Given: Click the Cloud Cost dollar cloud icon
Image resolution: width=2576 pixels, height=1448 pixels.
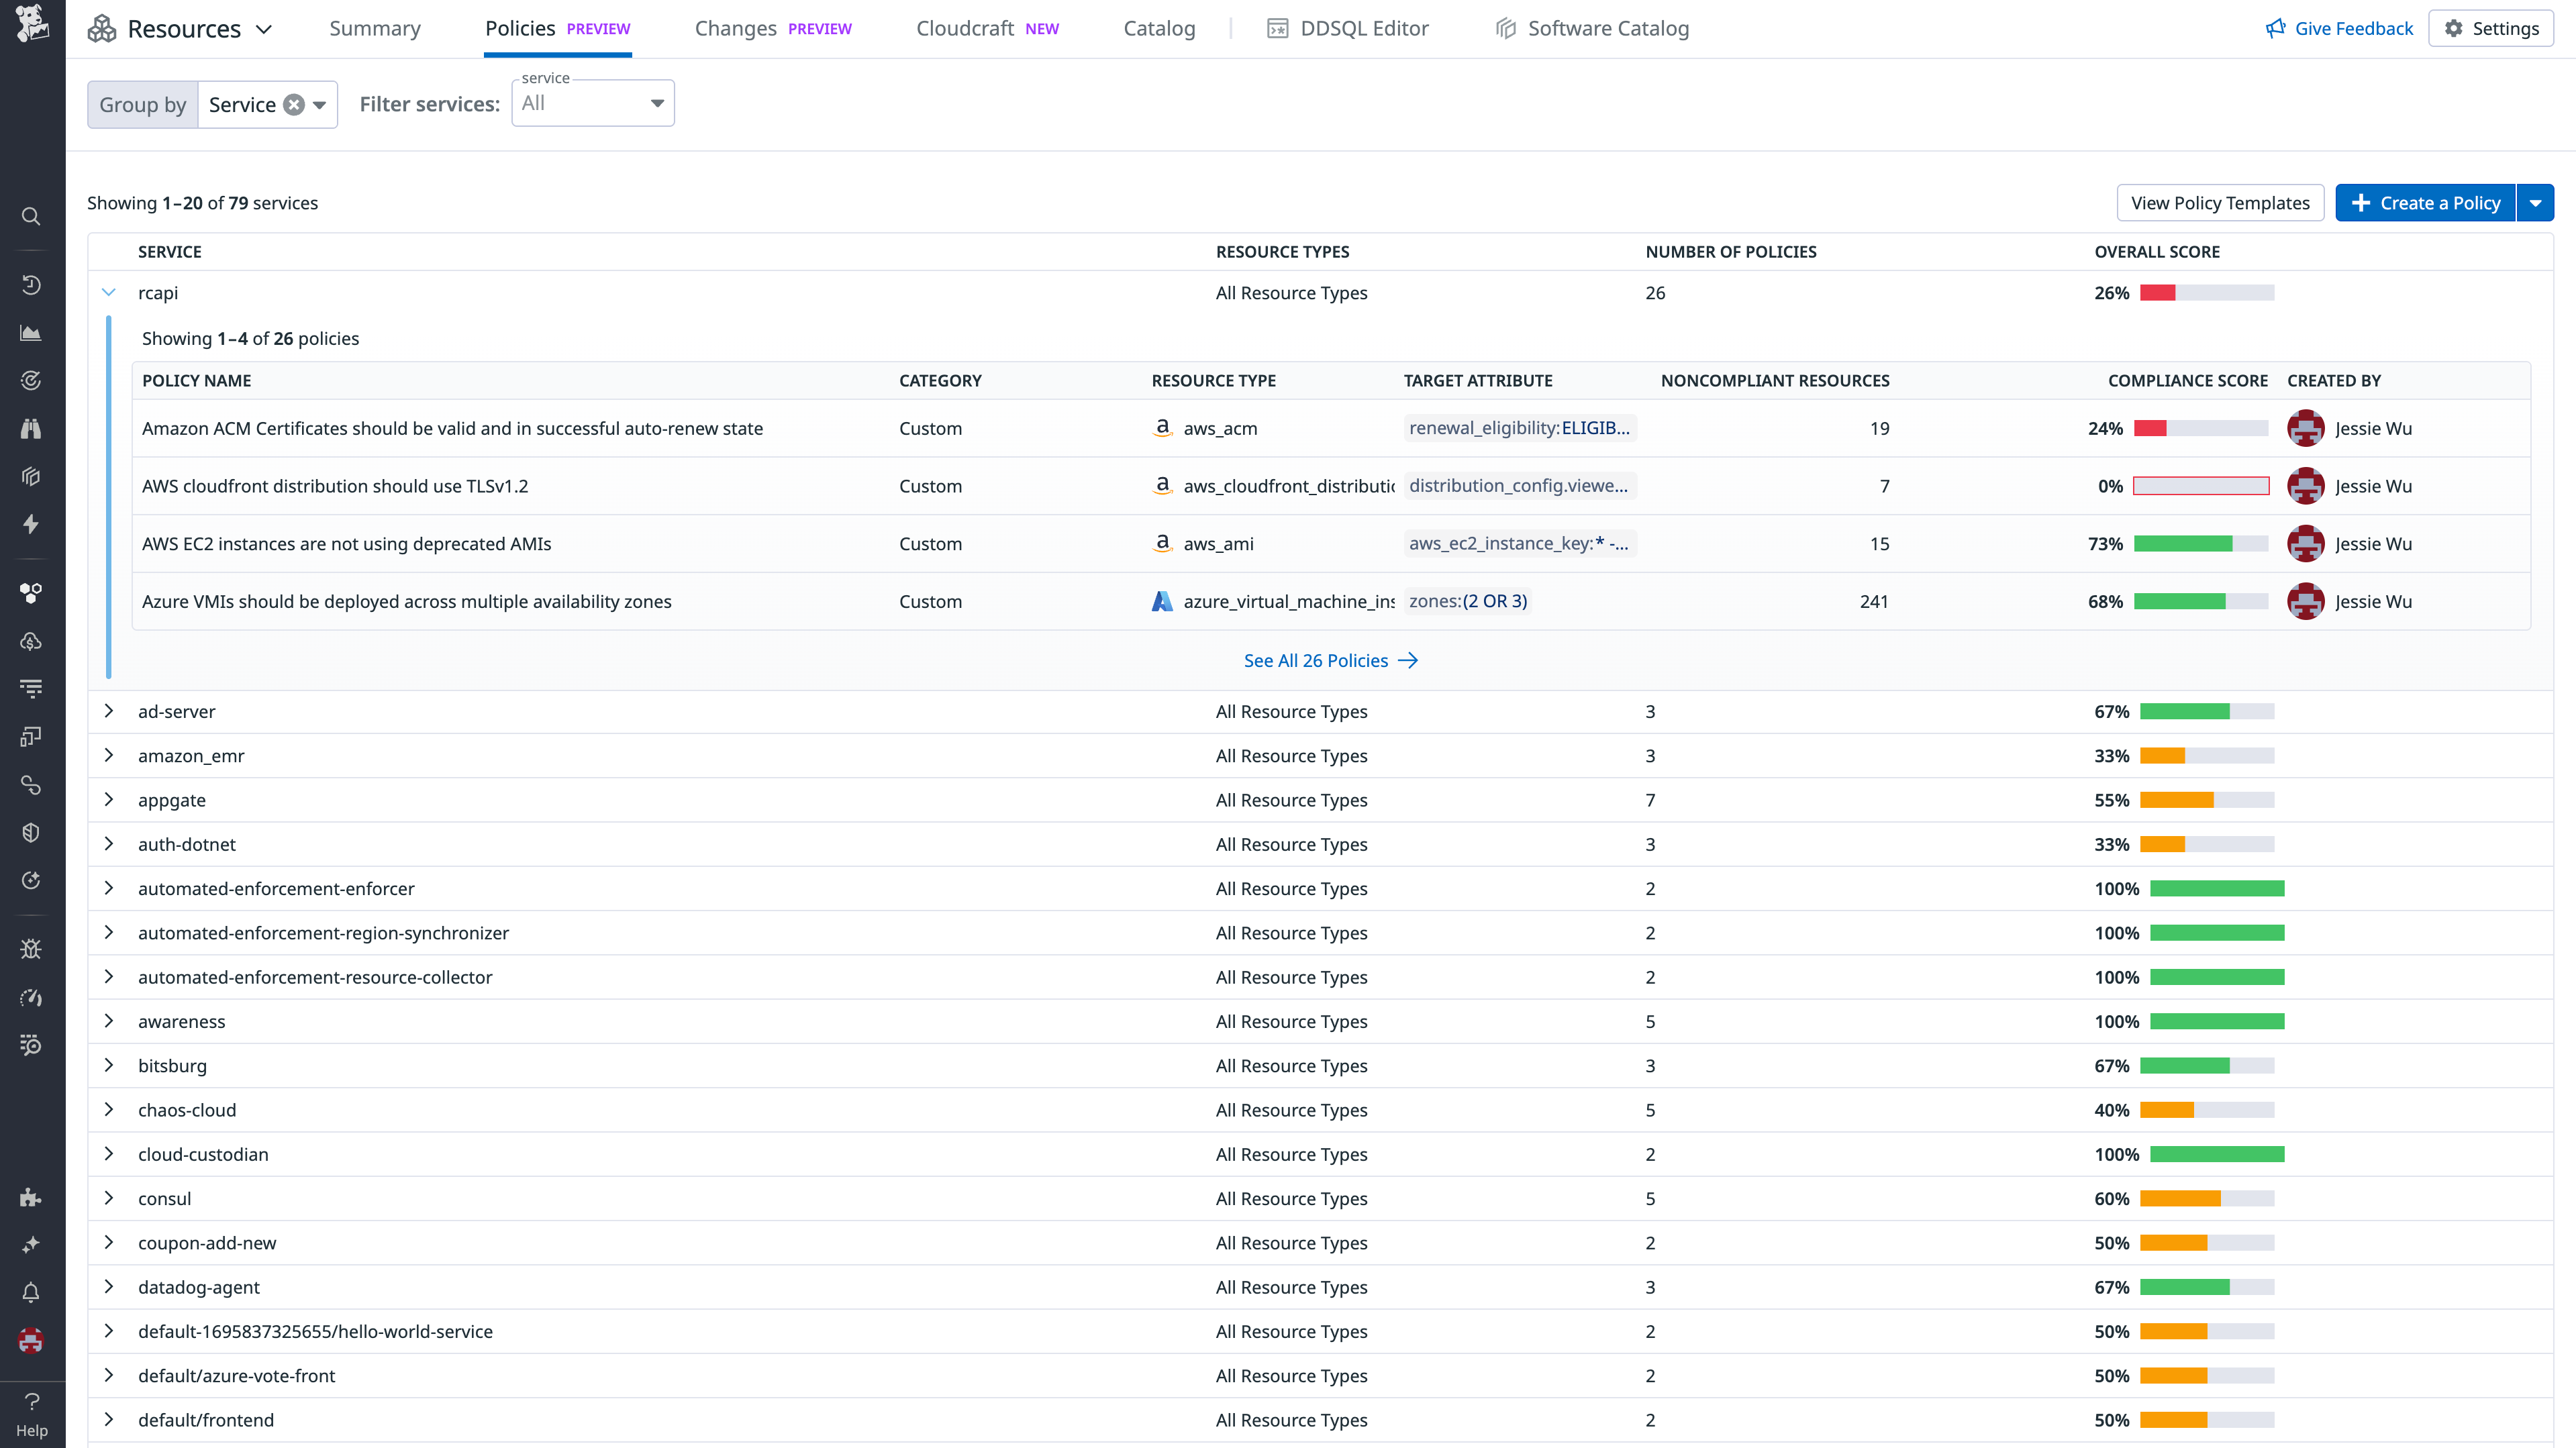Looking at the screenshot, I should click(31, 641).
